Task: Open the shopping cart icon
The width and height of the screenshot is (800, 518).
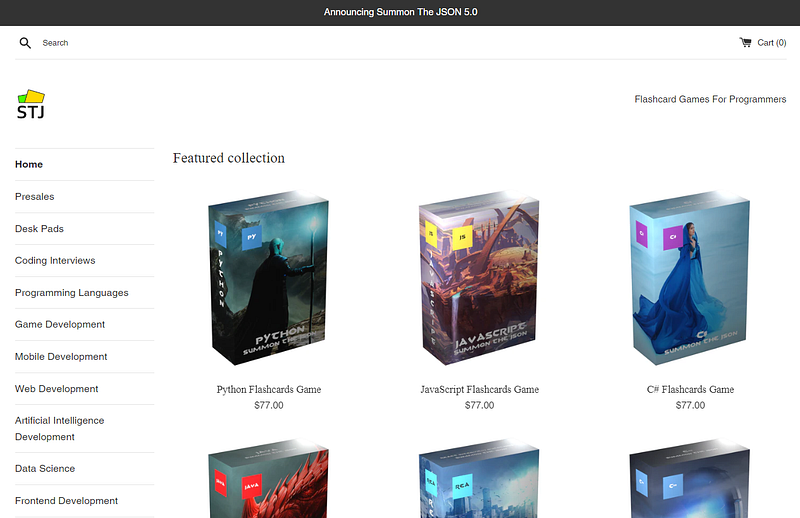Action: 745,42
